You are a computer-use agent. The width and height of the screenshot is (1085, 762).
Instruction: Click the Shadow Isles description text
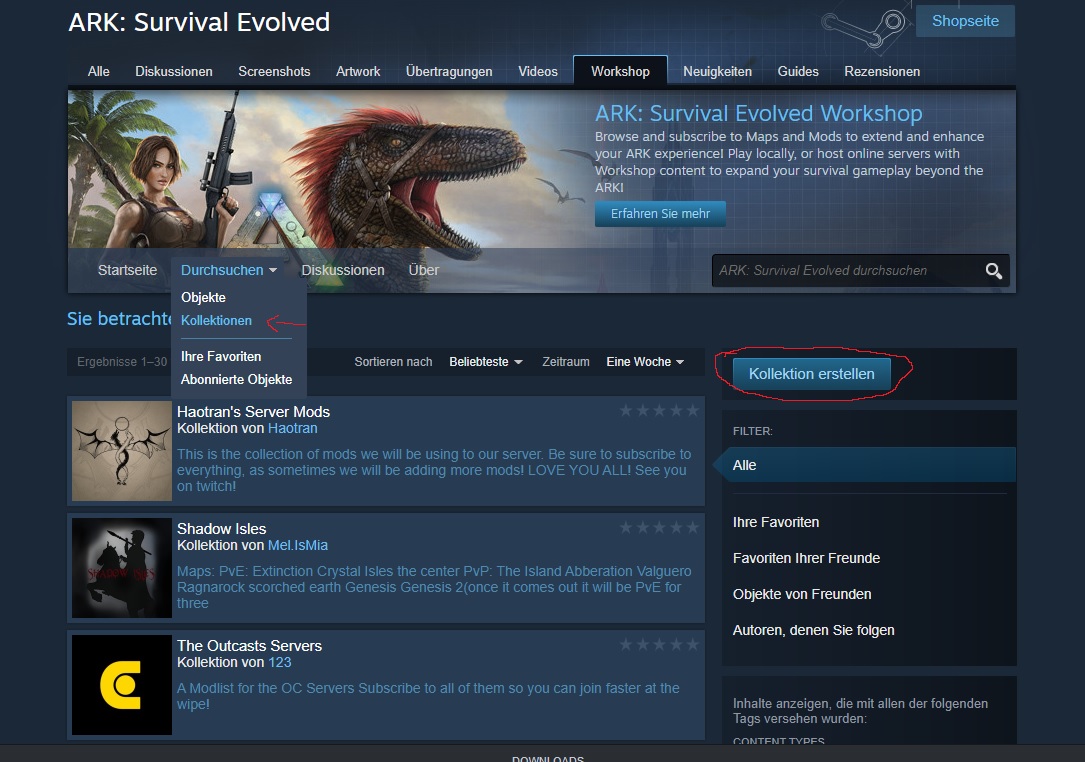[434, 587]
